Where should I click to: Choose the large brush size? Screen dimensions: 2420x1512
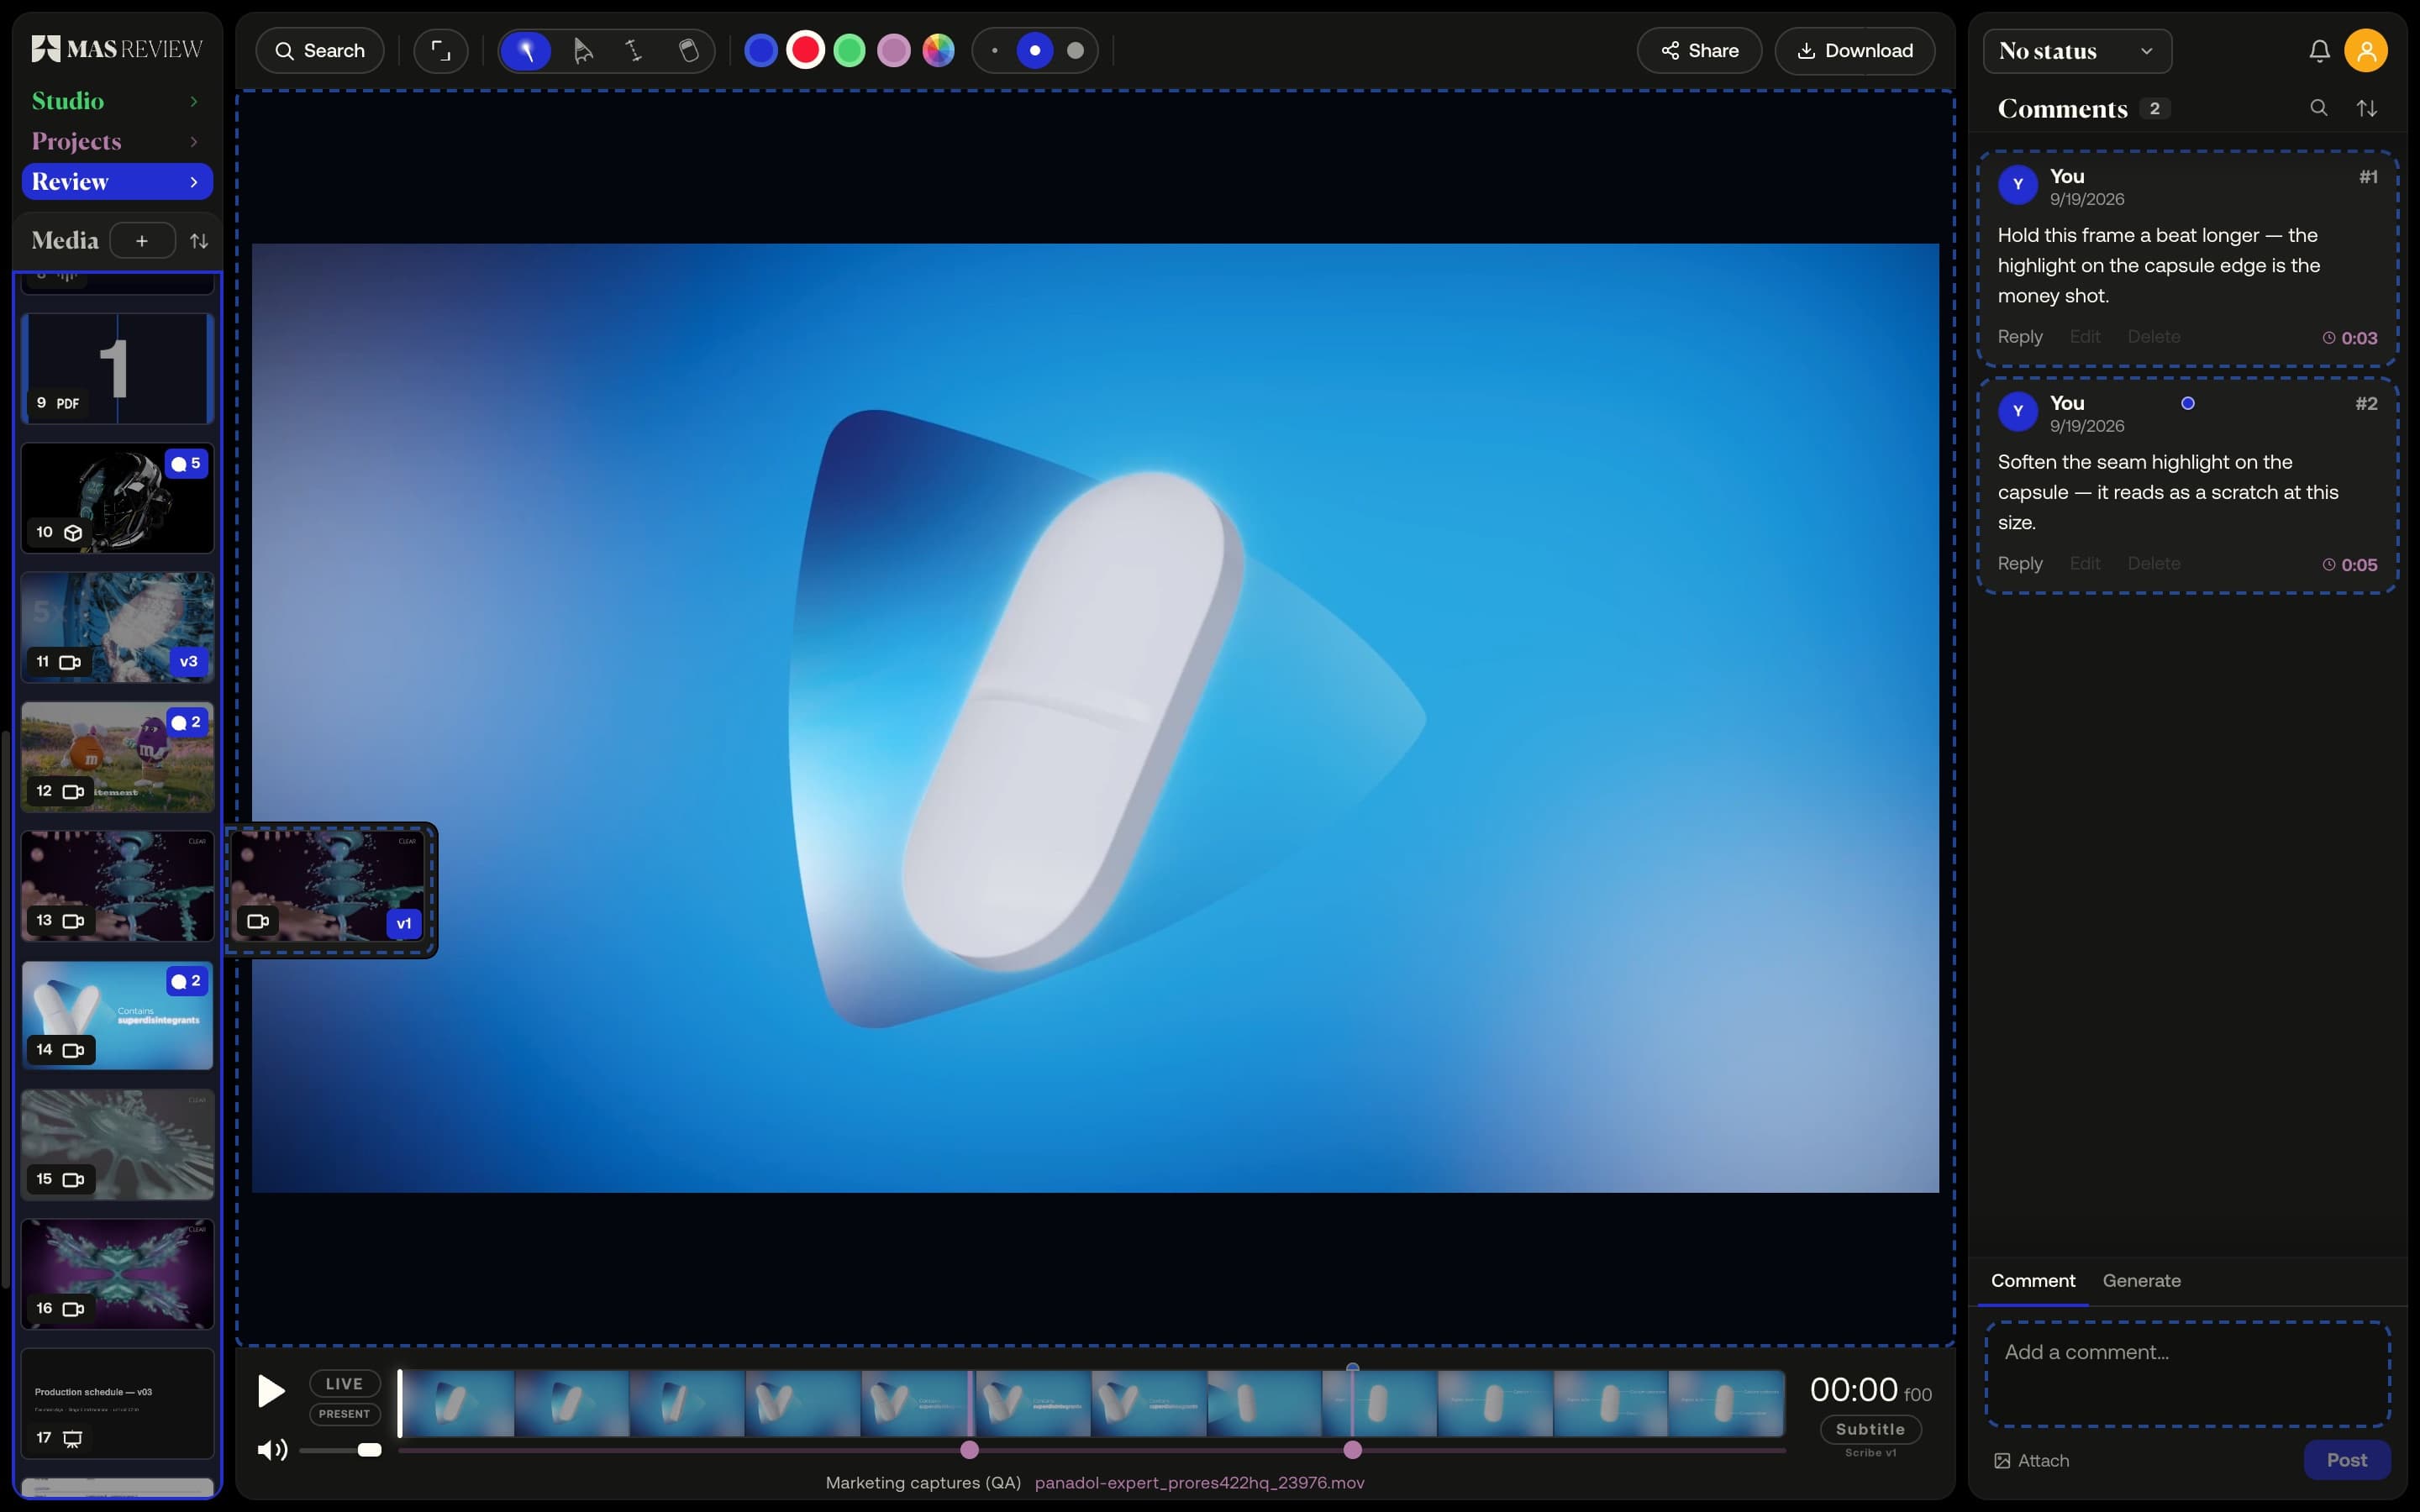pyautogui.click(x=1075, y=50)
